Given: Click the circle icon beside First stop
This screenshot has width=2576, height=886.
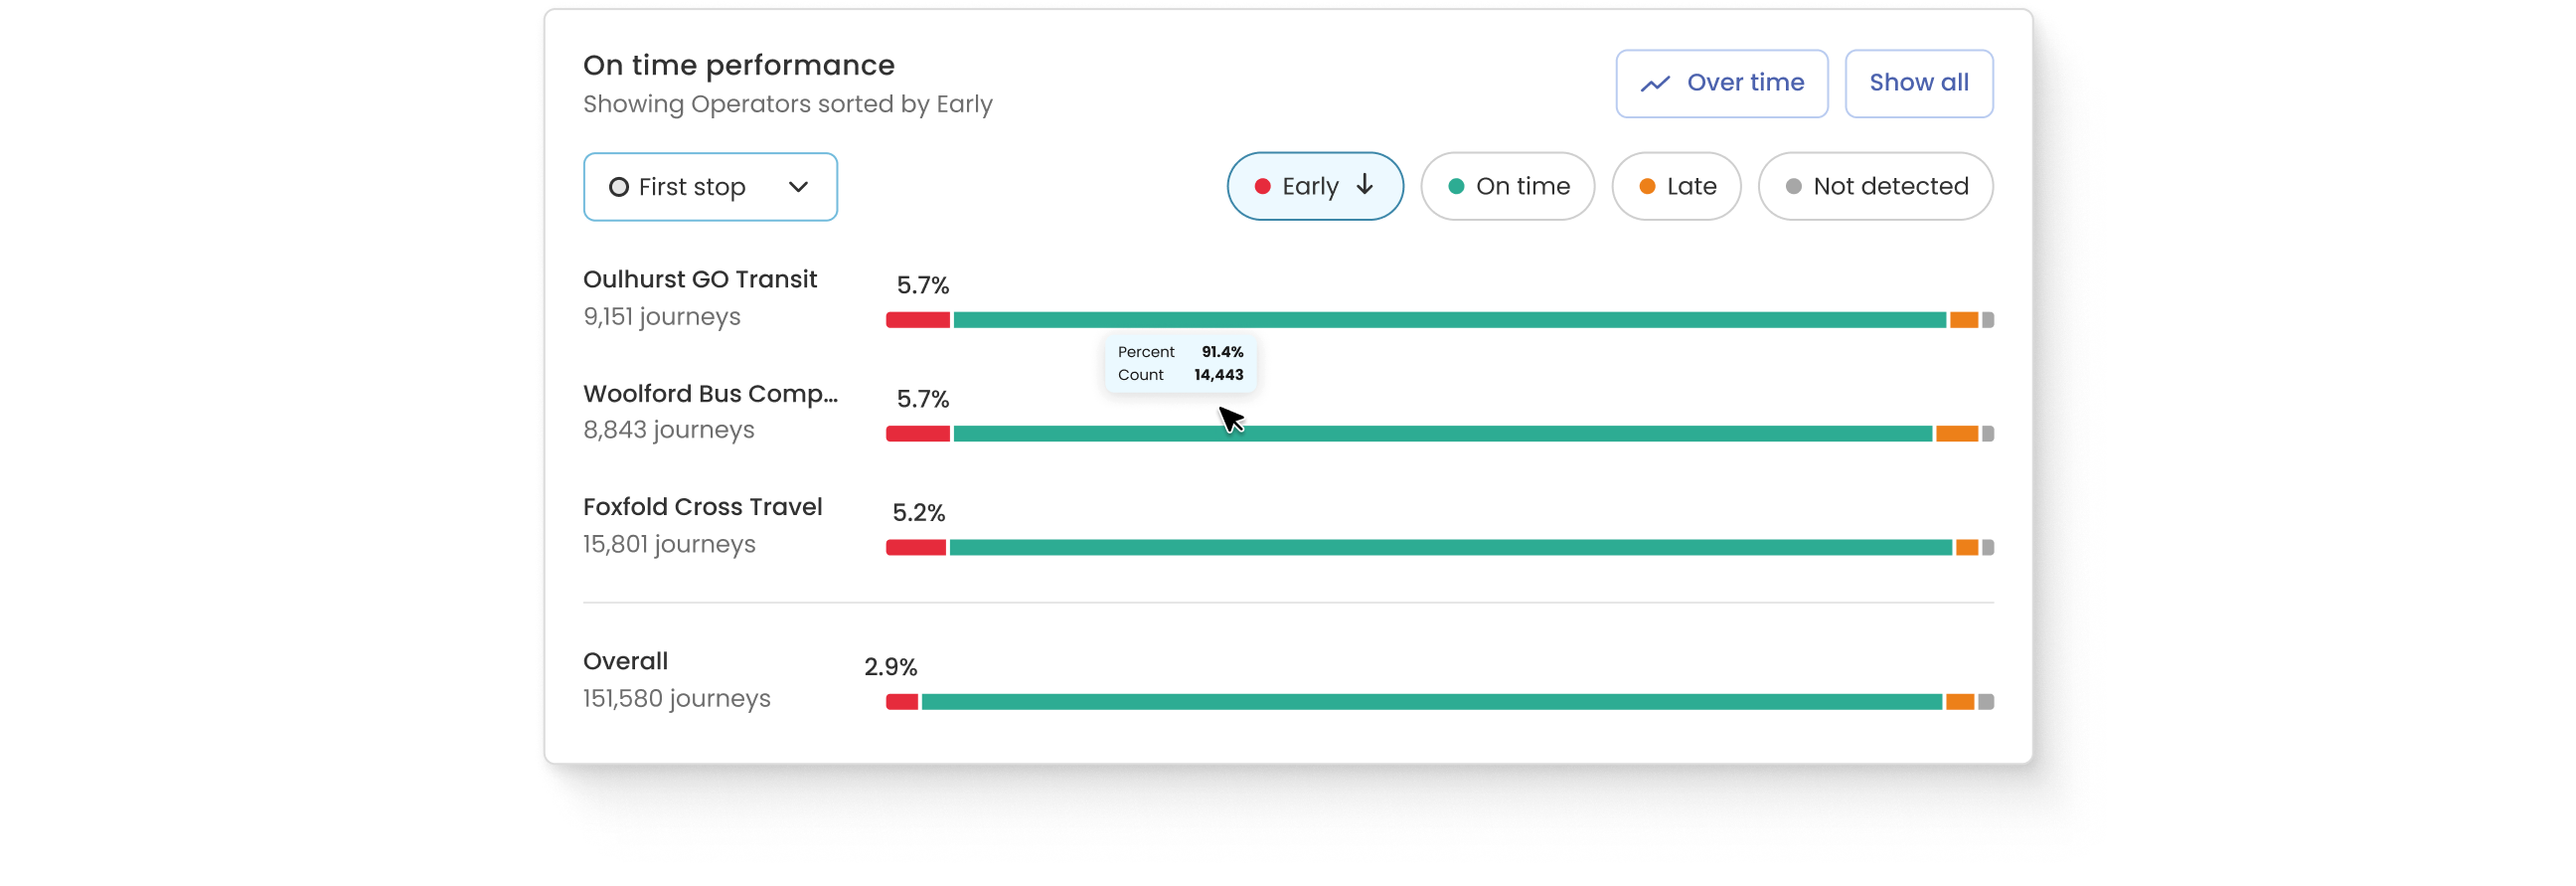Looking at the screenshot, I should [619, 187].
